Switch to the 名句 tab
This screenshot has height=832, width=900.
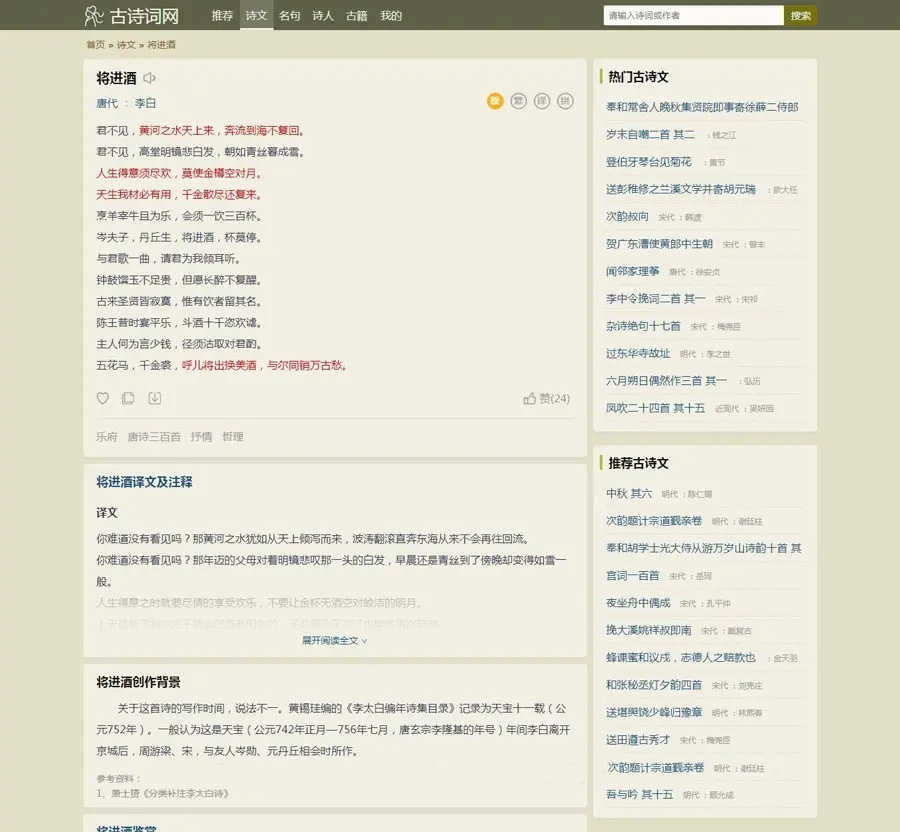[x=289, y=16]
